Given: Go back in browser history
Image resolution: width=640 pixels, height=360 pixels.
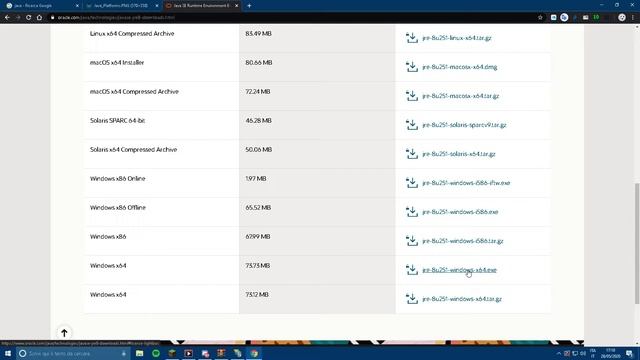Looking at the screenshot, I should click(7, 18).
